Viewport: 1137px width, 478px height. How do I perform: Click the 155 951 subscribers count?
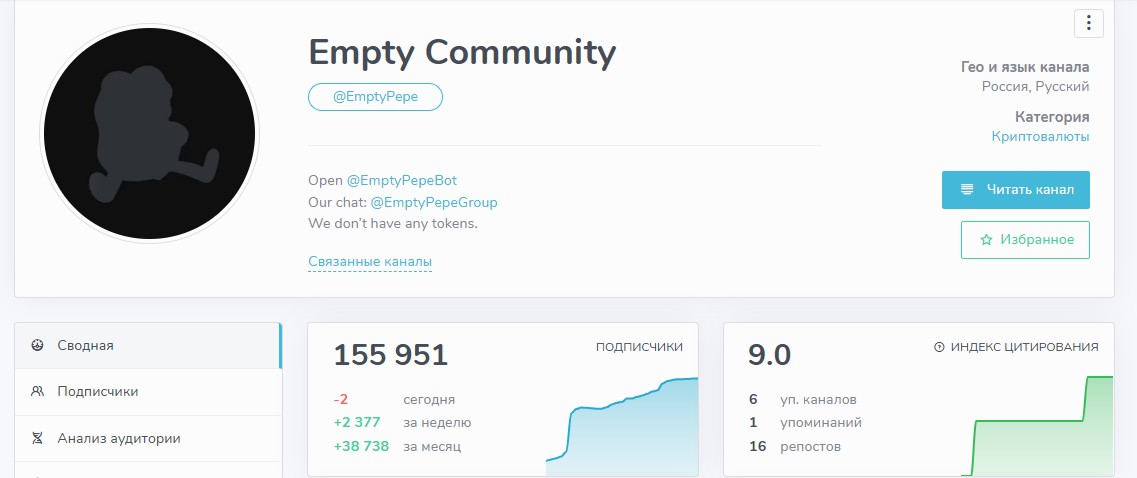(x=391, y=355)
